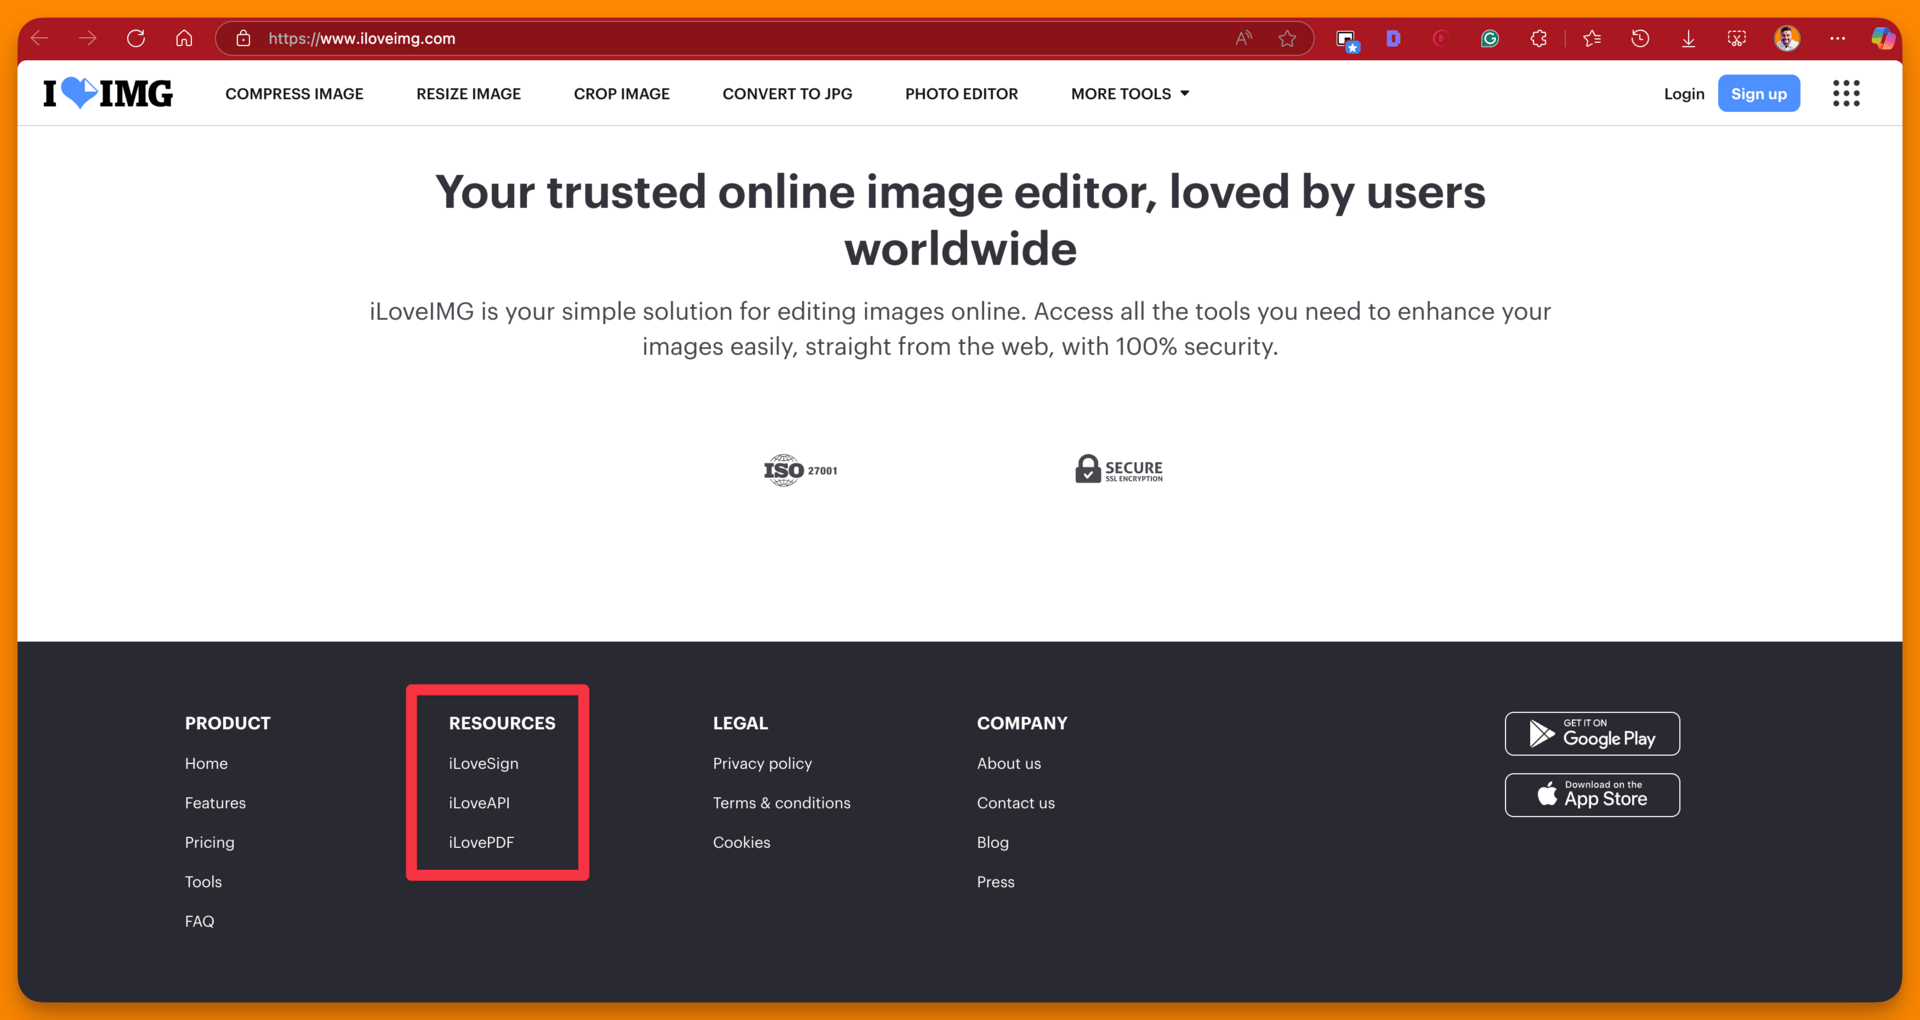The width and height of the screenshot is (1920, 1020).
Task: Click the Sign up button
Action: 1758,93
